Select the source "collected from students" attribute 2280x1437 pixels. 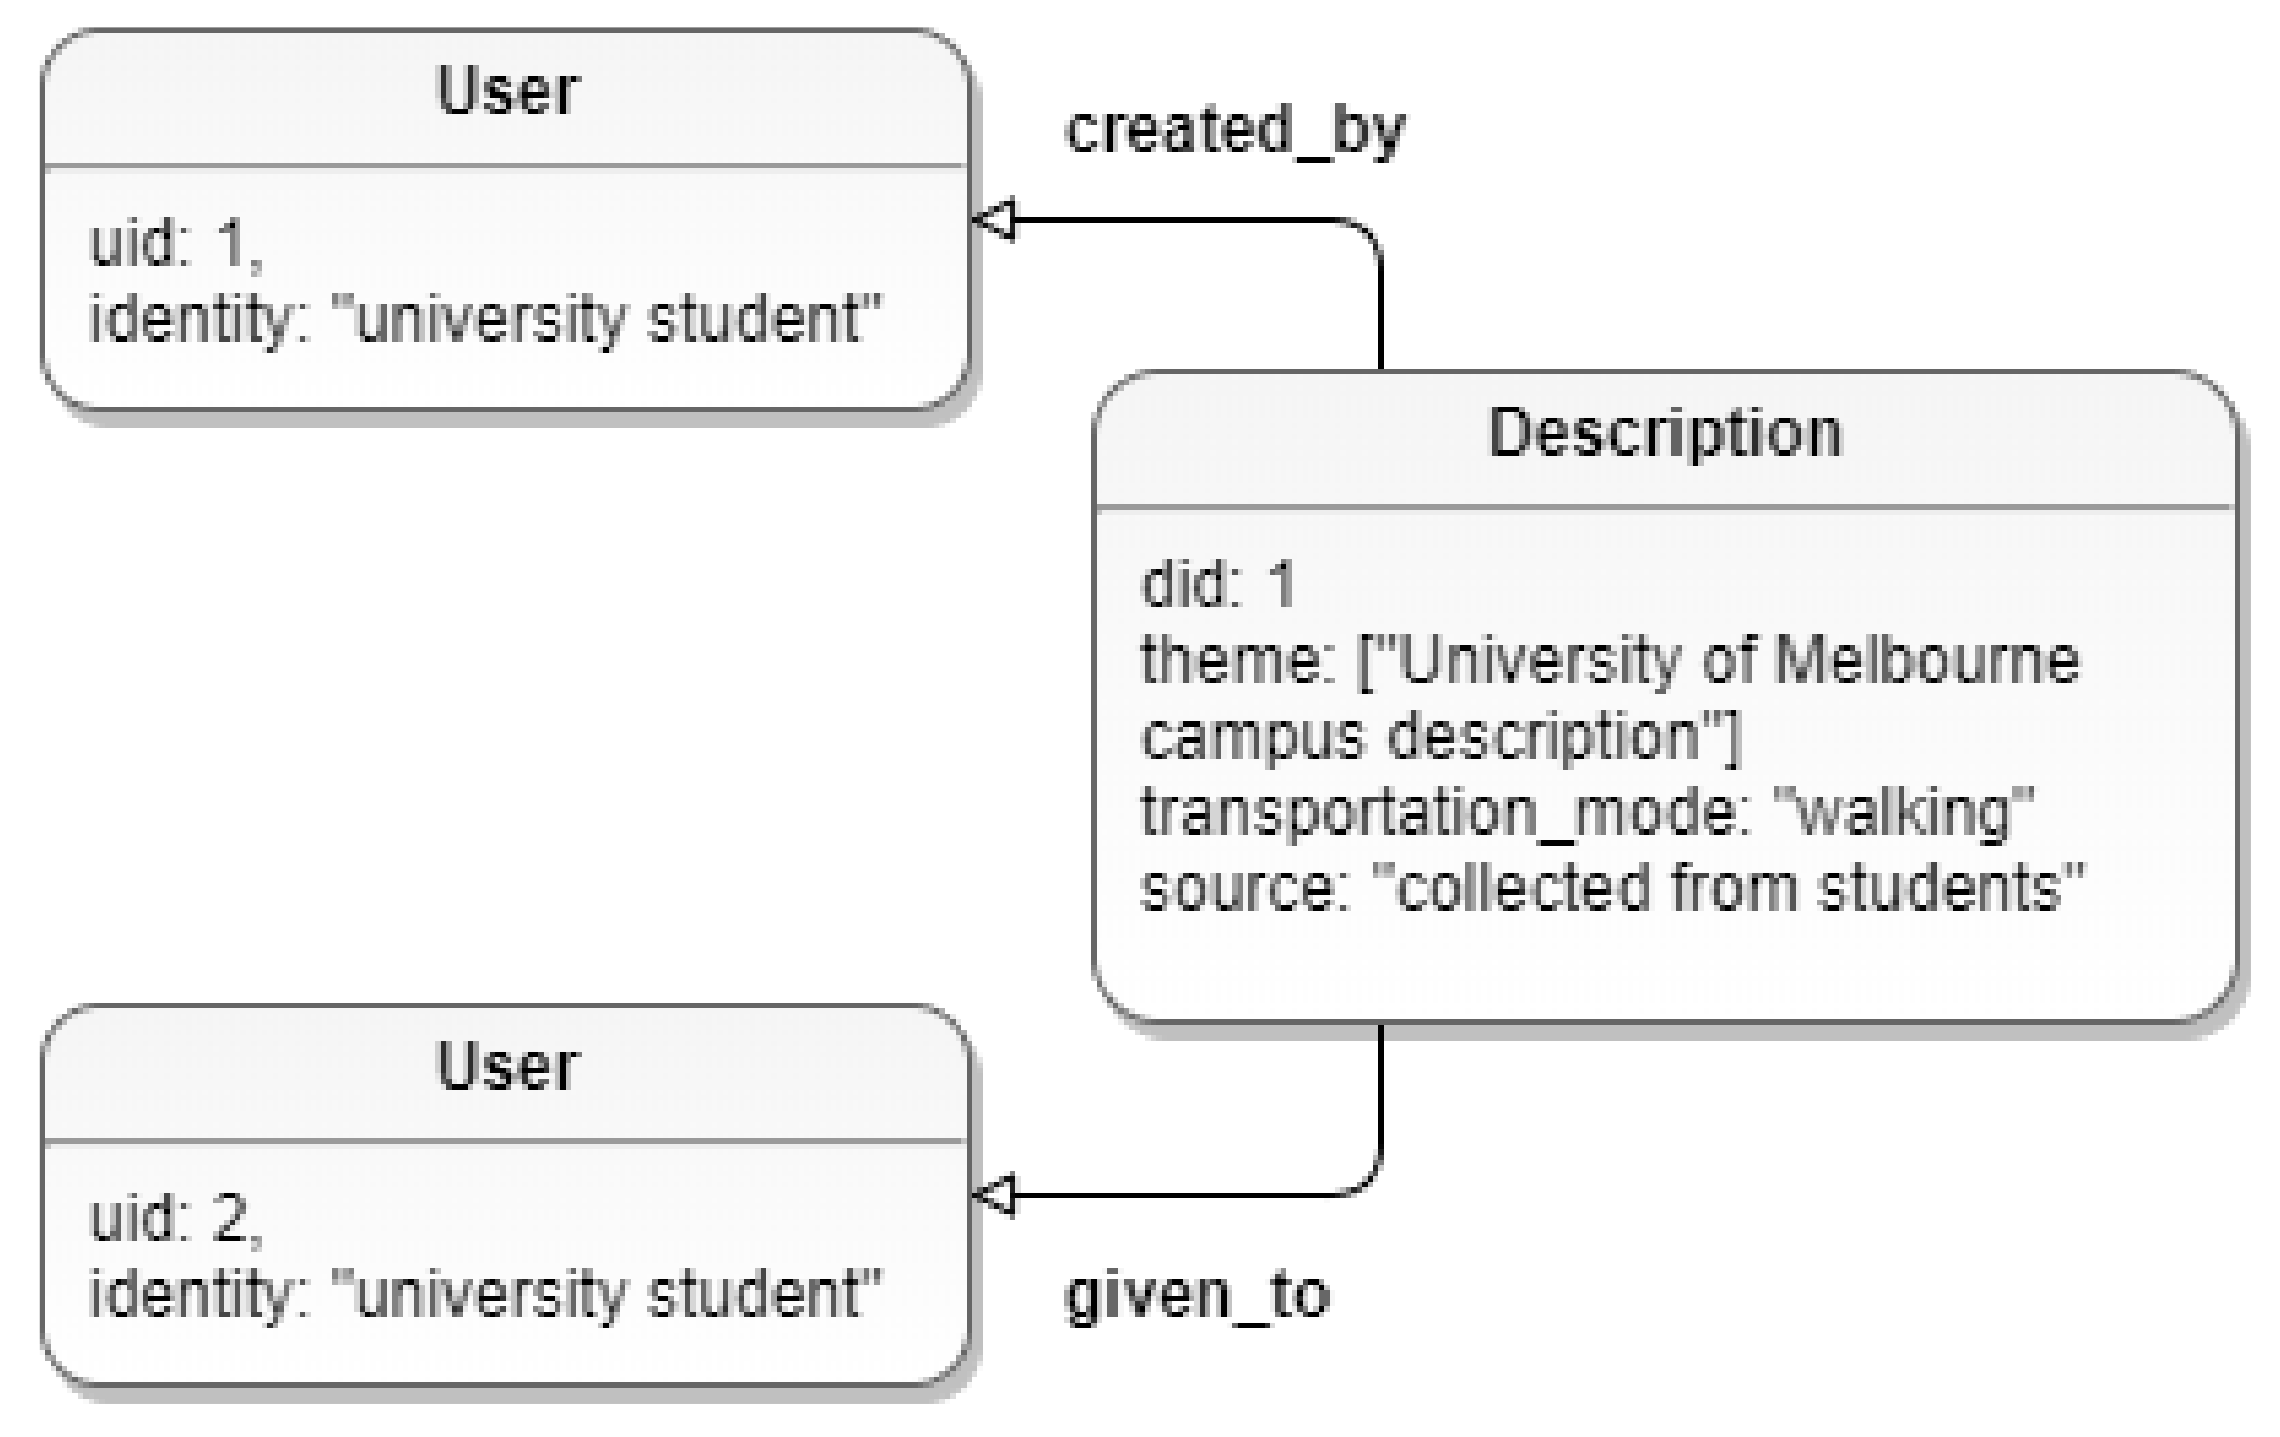[x=1612, y=888]
